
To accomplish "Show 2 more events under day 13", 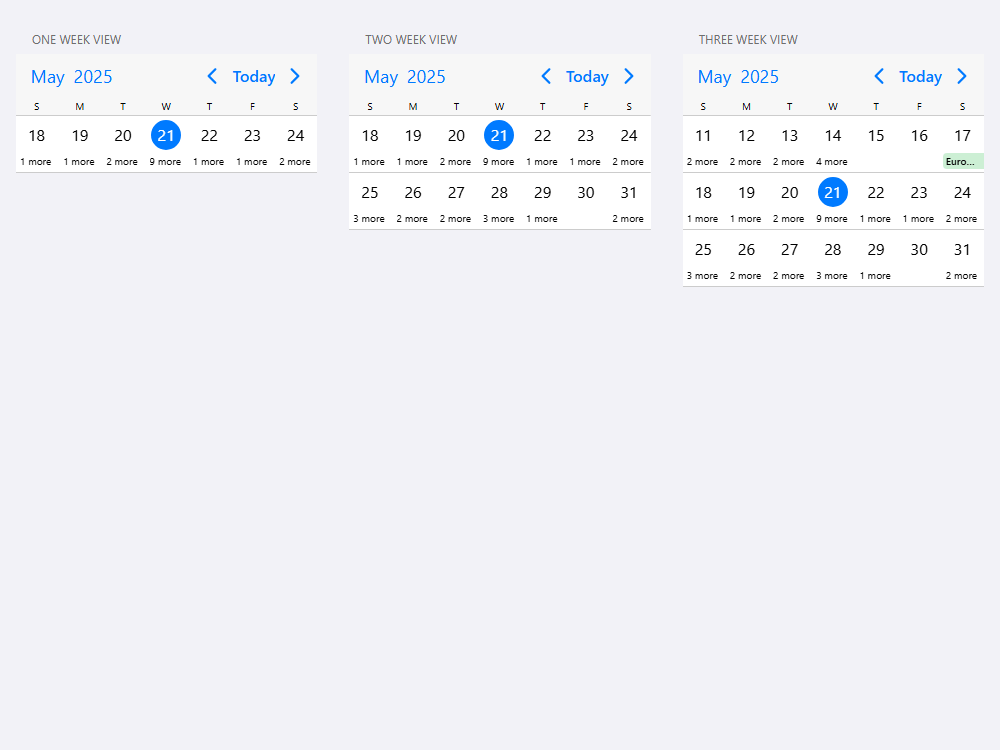I will (789, 162).
